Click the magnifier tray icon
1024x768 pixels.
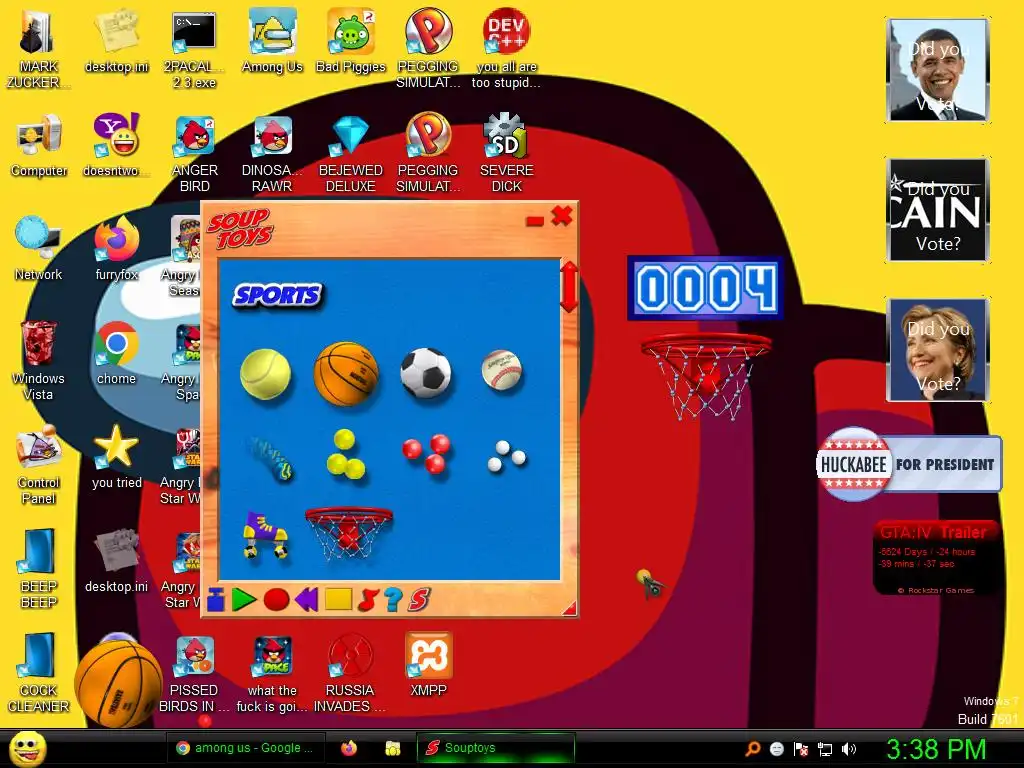click(x=752, y=748)
